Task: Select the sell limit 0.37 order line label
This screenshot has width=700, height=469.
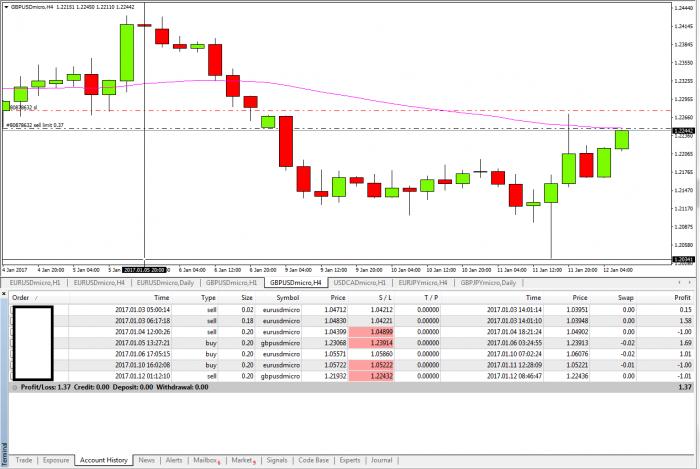Action: tap(35, 125)
